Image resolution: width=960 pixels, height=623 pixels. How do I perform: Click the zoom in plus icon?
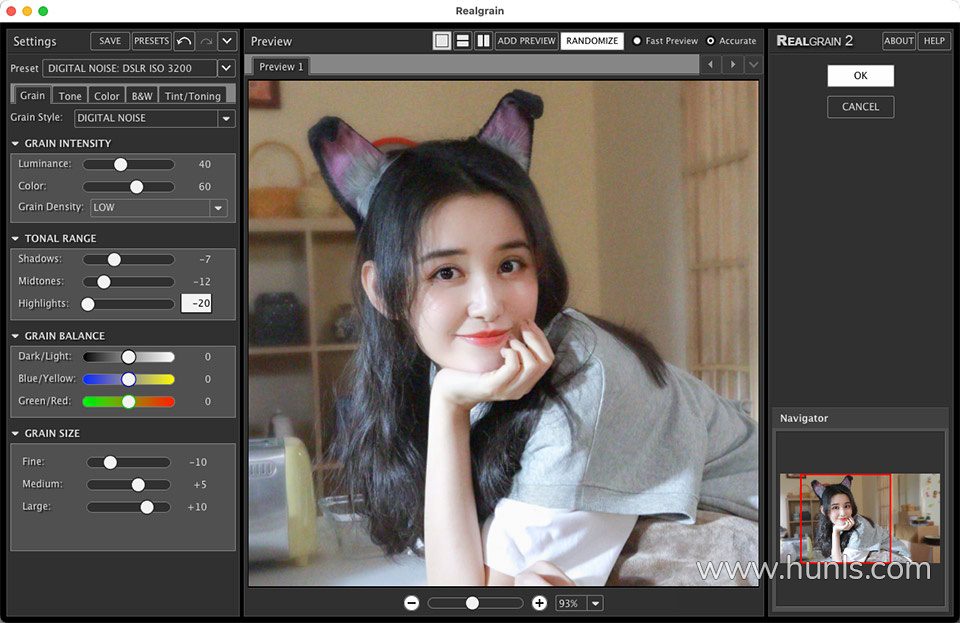click(x=539, y=603)
